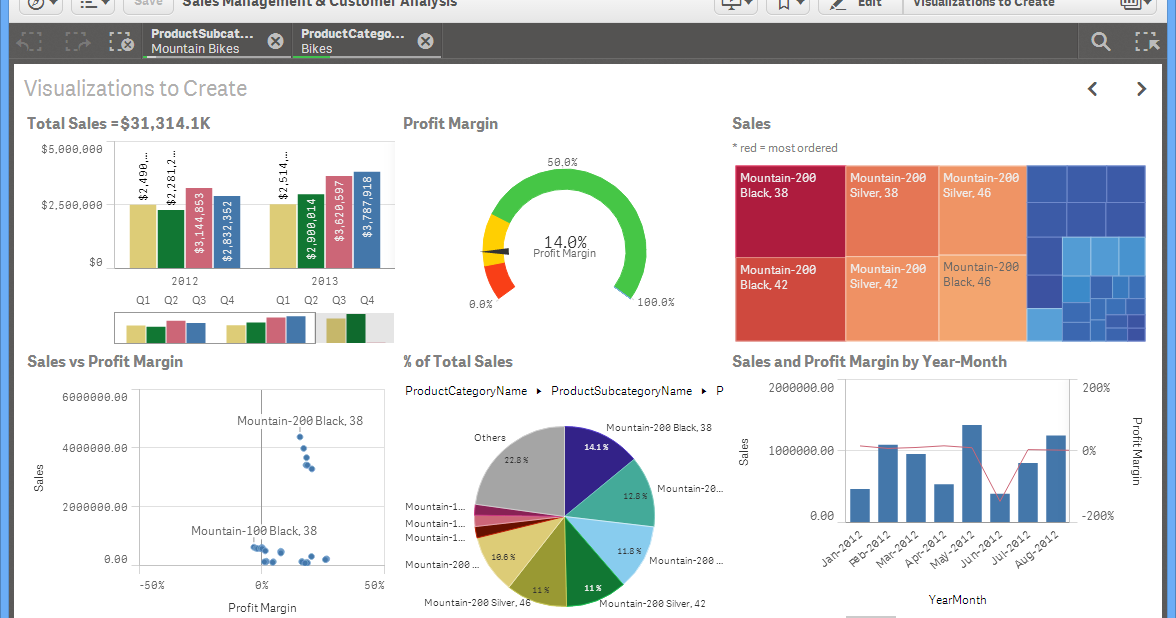Open the dropdown beside the bookmark icon
The image size is (1176, 618).
797,5
